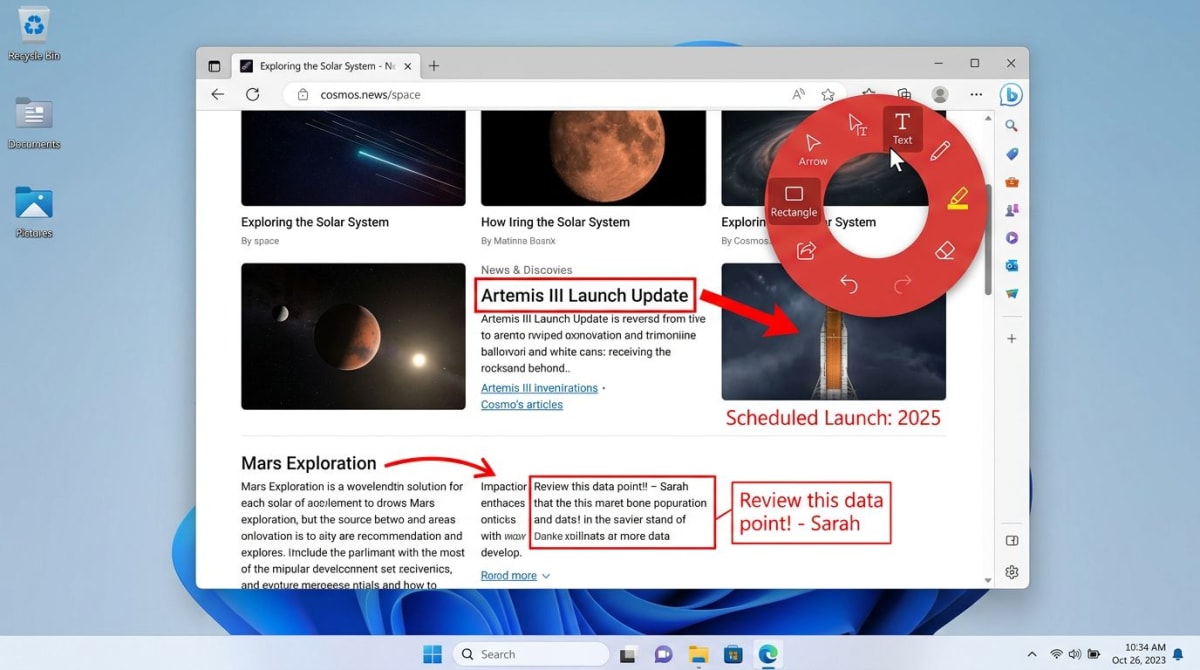This screenshot has width=1200, height=670.
Task: Switch to Exploring the Solar System tab
Action: pos(326,66)
